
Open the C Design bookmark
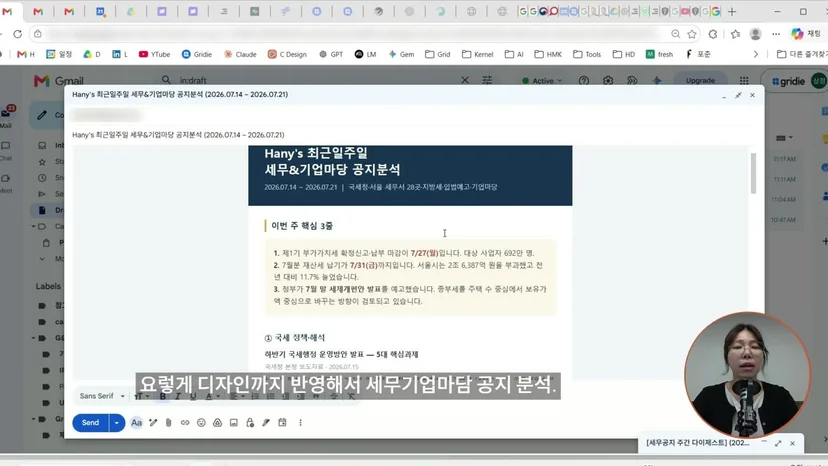point(287,54)
